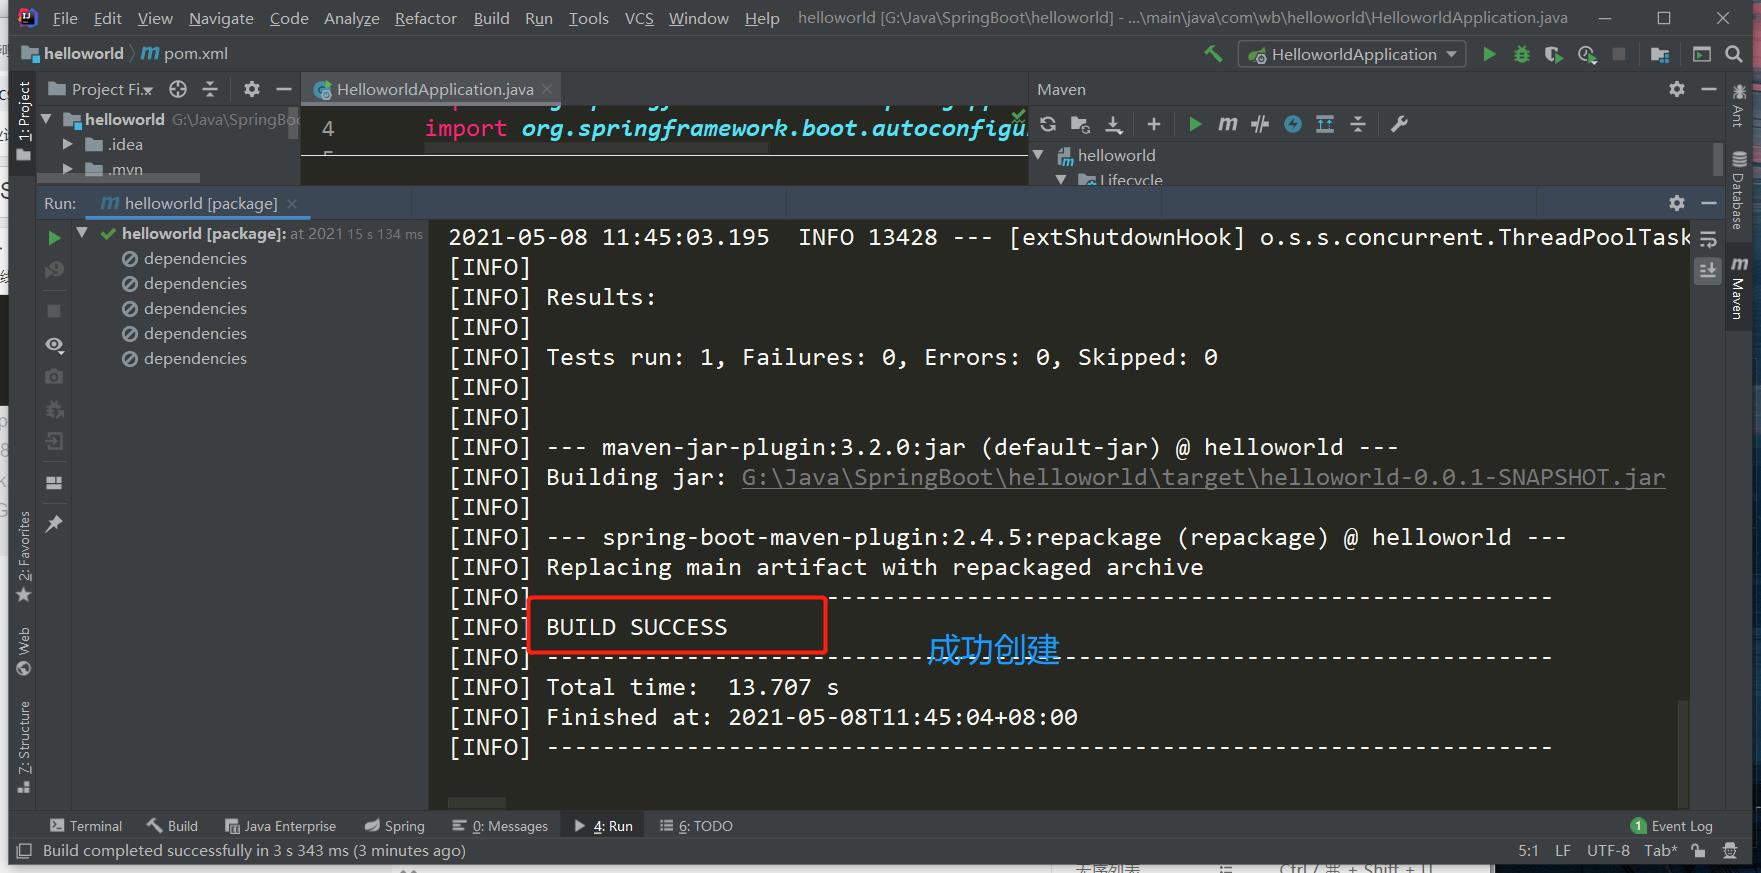Open Maven panel gear options
The image size is (1761, 873).
point(1677,89)
